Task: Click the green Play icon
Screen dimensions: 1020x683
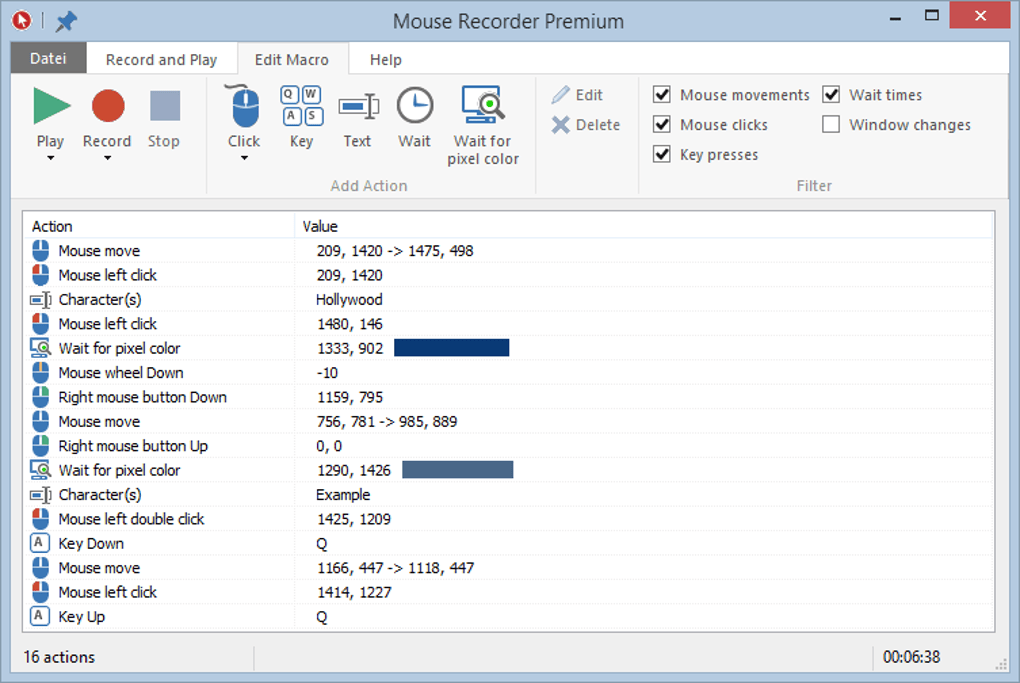Action: point(51,105)
